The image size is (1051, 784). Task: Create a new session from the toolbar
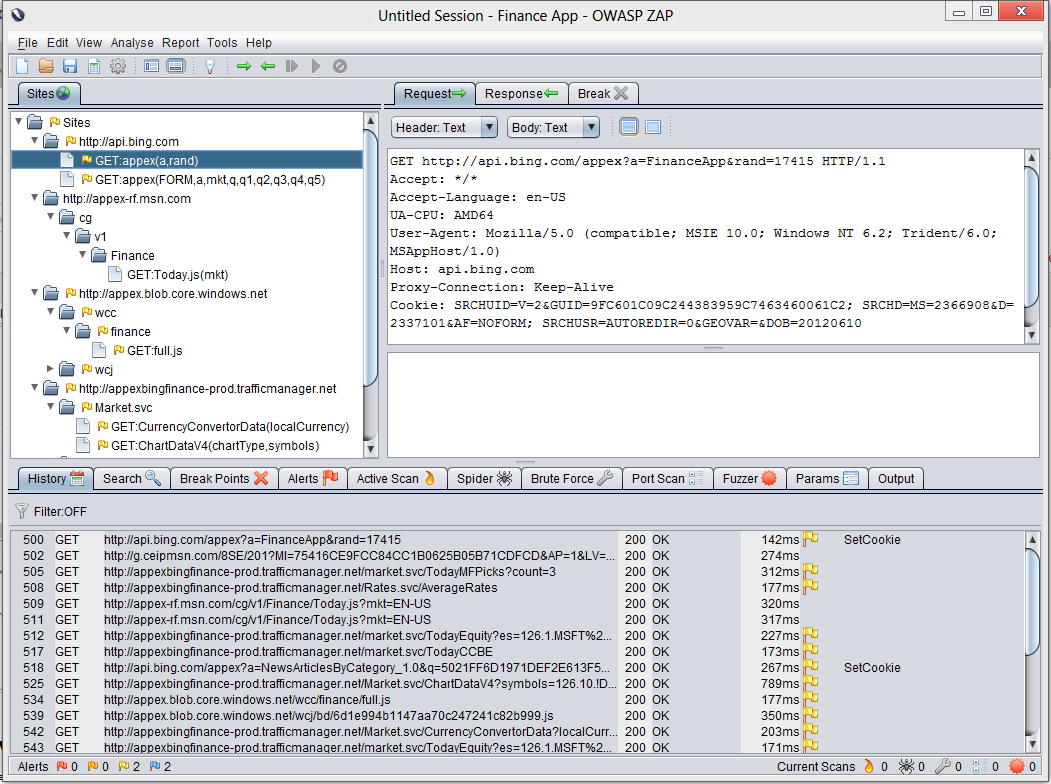(x=22, y=66)
